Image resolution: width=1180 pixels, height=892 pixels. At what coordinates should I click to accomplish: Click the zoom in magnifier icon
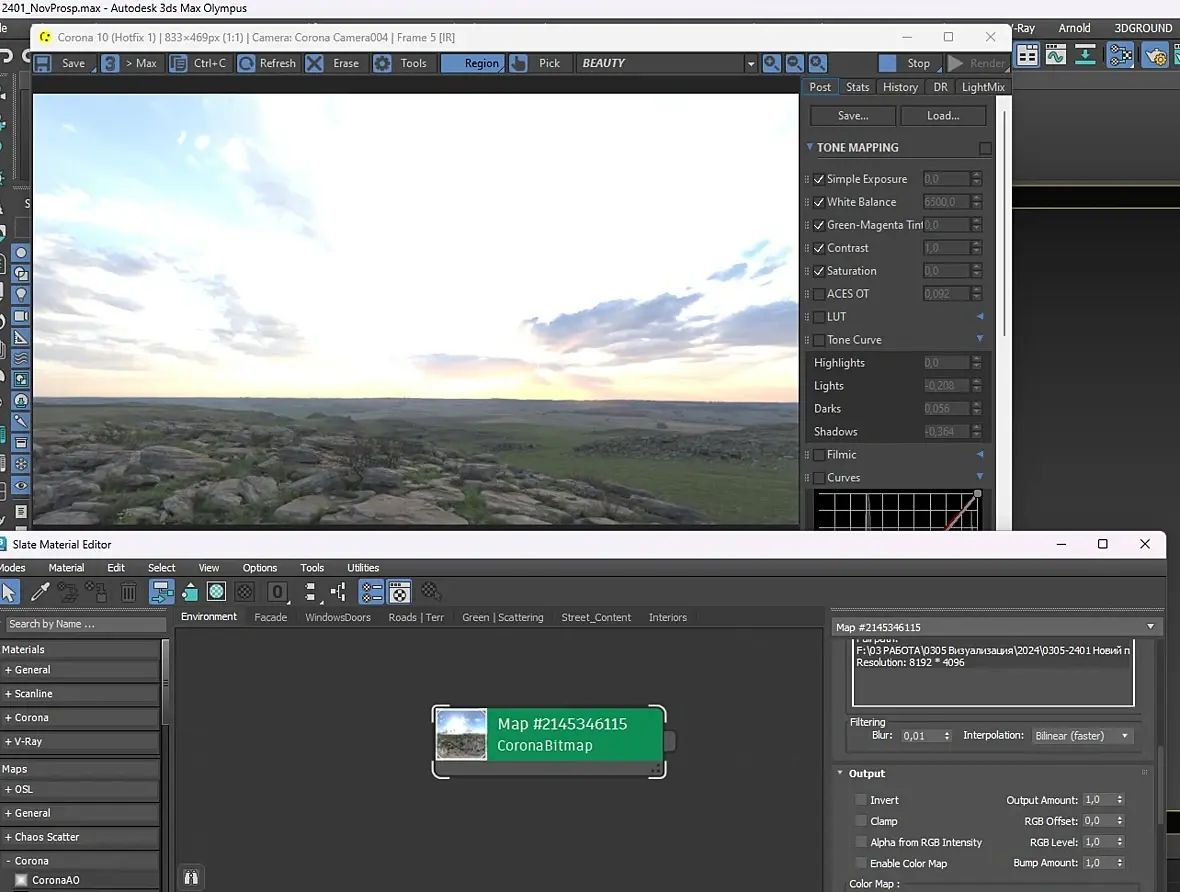click(x=772, y=63)
